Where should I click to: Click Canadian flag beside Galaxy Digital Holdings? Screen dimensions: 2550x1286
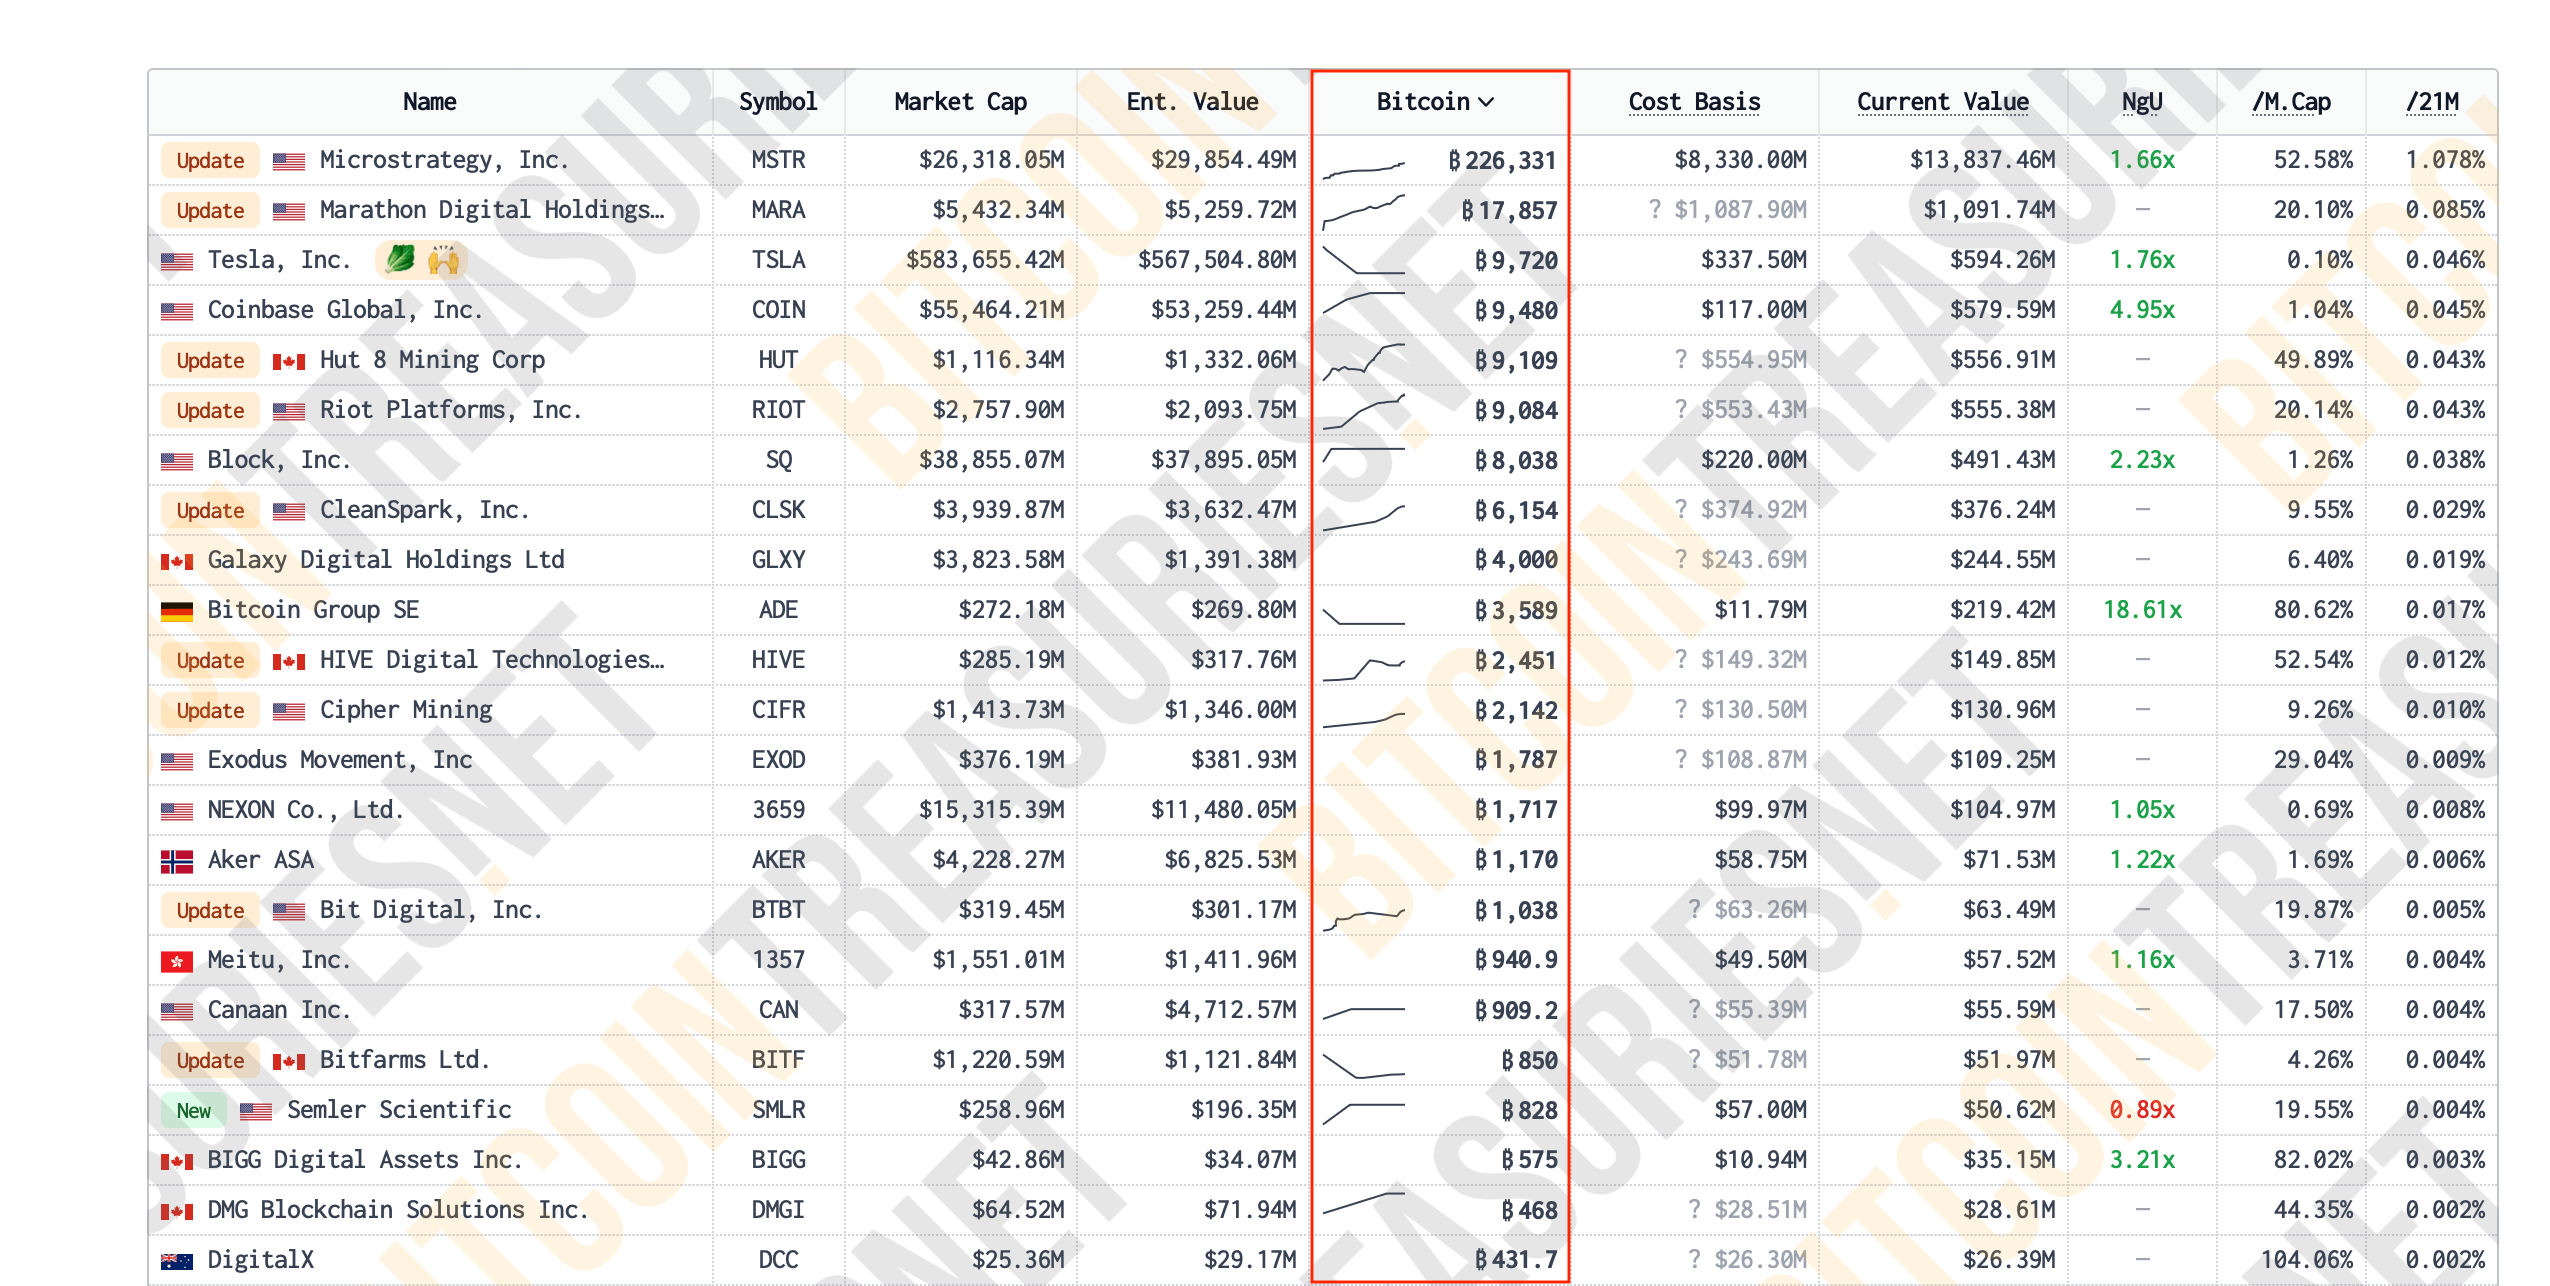[177, 561]
